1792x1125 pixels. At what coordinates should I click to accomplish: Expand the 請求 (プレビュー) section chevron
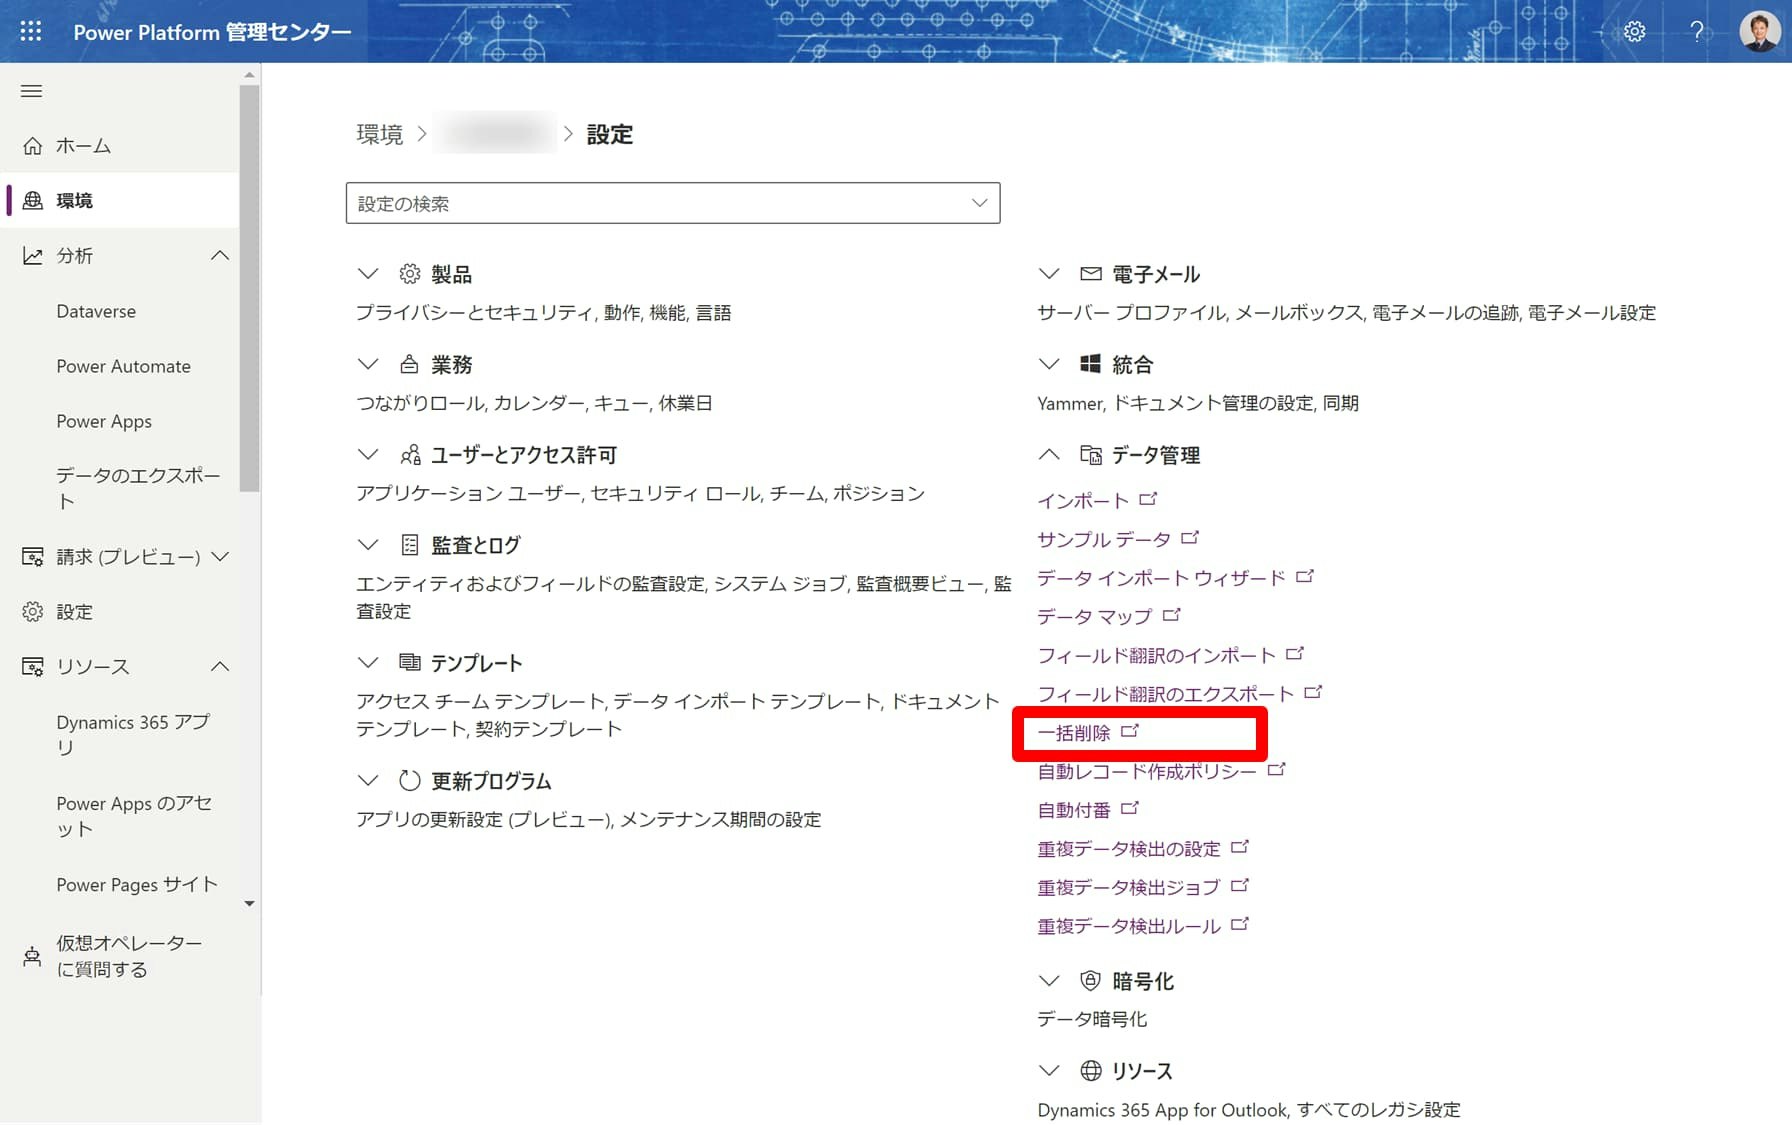tap(222, 556)
